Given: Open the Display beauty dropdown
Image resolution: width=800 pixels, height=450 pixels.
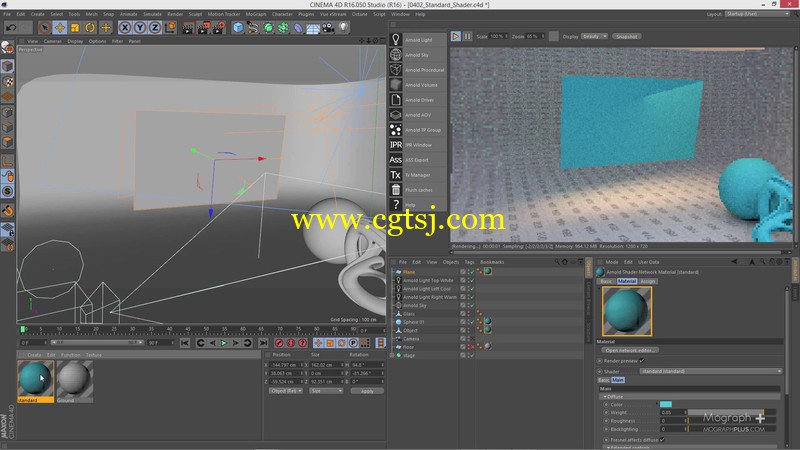Looking at the screenshot, I should coord(594,37).
